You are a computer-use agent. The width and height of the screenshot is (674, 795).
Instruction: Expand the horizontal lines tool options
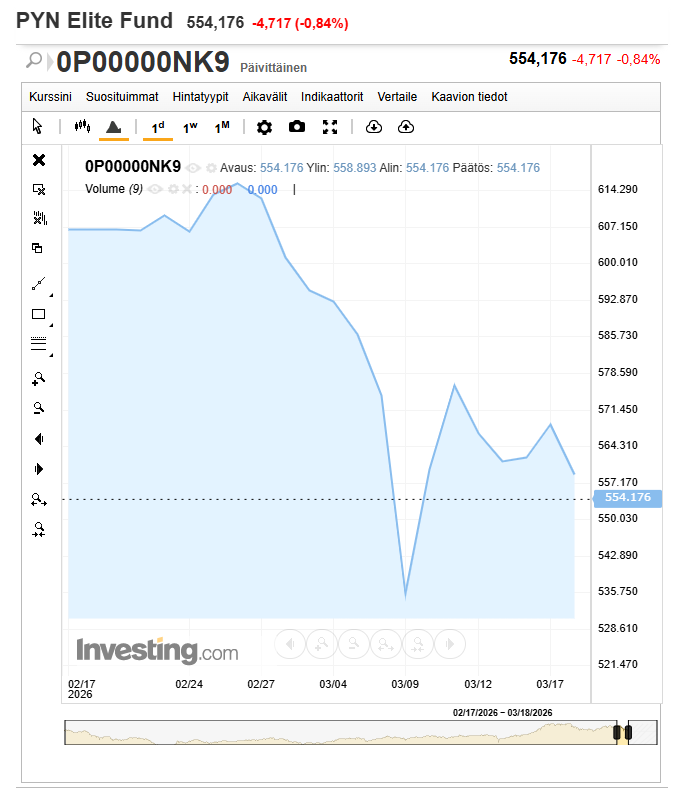pyautogui.click(x=50, y=355)
